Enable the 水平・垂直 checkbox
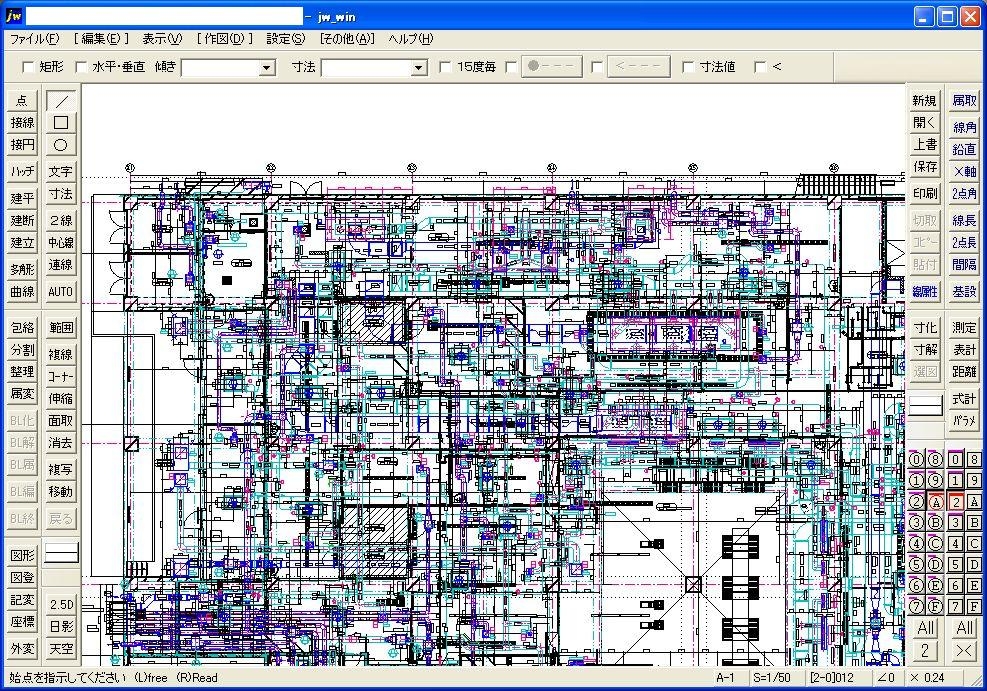This screenshot has width=987, height=691. (81, 67)
